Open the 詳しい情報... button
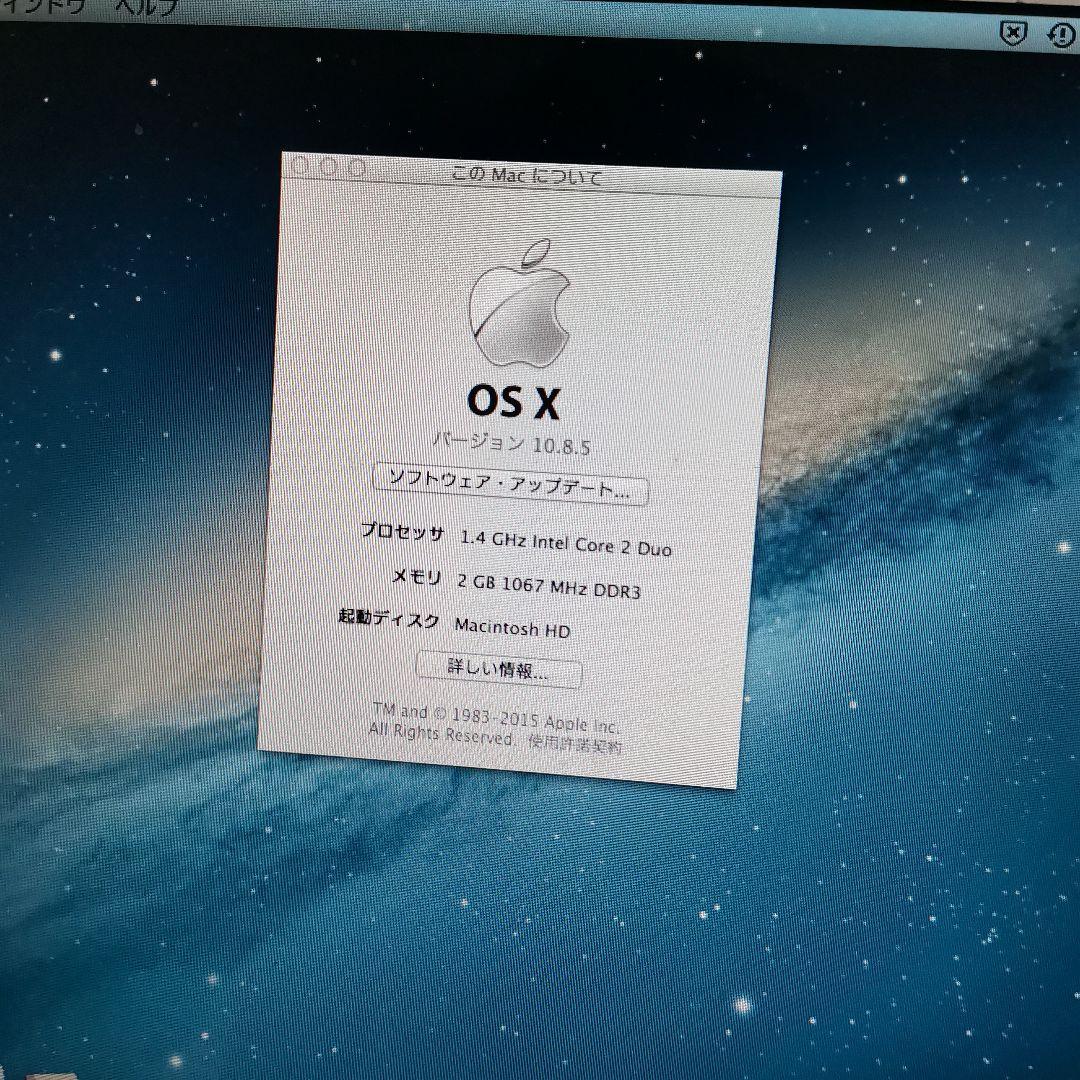This screenshot has width=1080, height=1080. click(499, 668)
